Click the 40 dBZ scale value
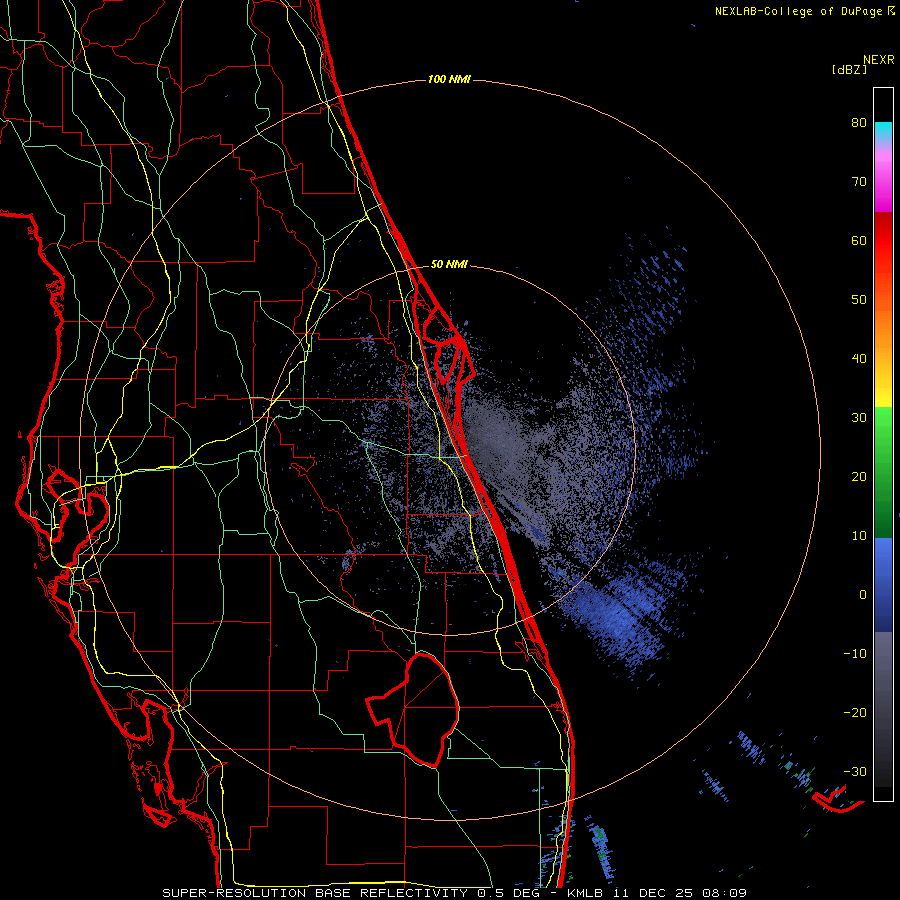The width and height of the screenshot is (900, 900). (859, 359)
